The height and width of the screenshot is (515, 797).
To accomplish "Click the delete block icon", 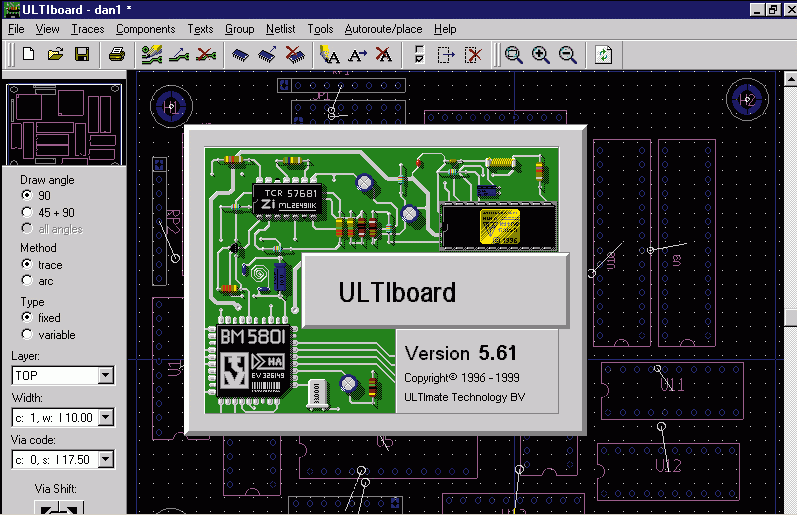I will coord(473,54).
